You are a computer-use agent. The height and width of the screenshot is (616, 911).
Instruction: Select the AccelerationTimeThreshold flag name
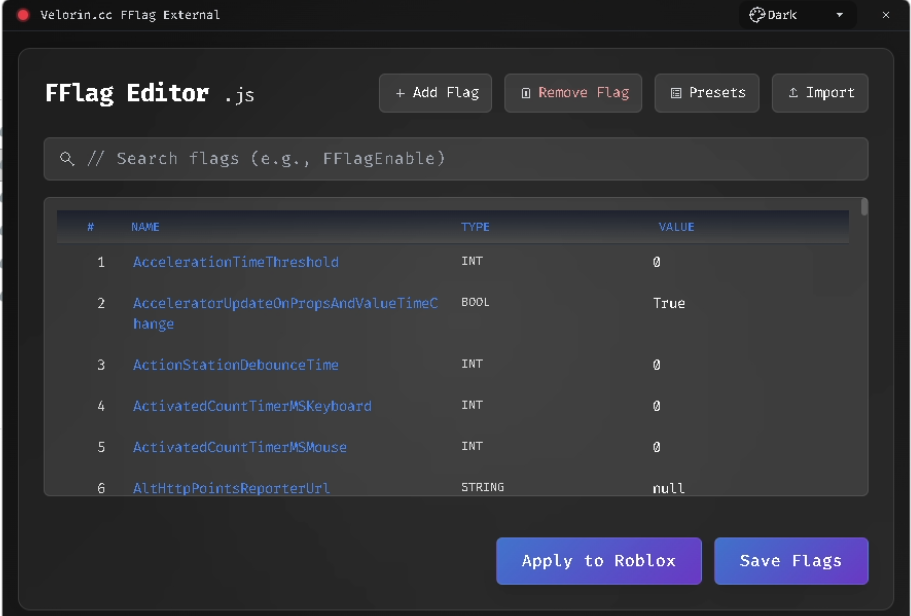pyautogui.click(x=236, y=262)
